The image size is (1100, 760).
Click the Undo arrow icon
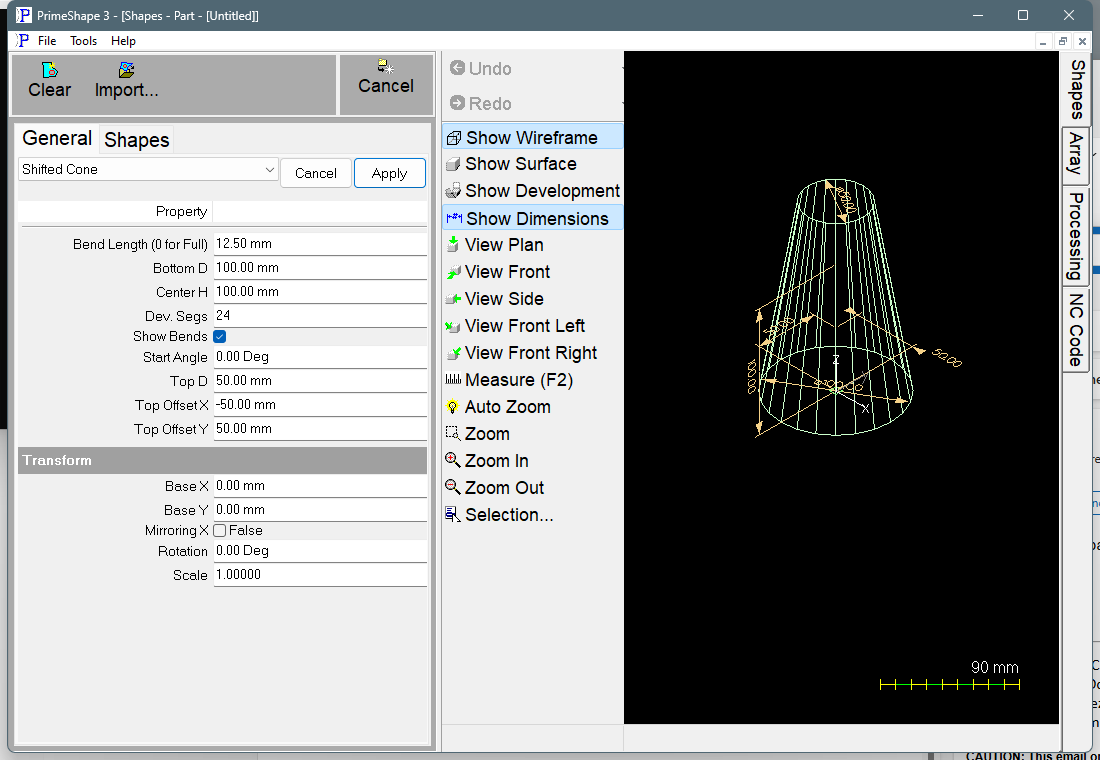pos(457,68)
